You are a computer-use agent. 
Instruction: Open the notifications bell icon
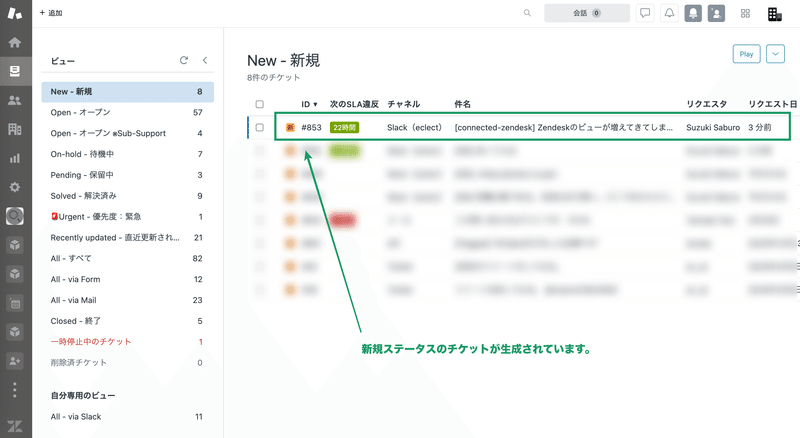[x=669, y=13]
